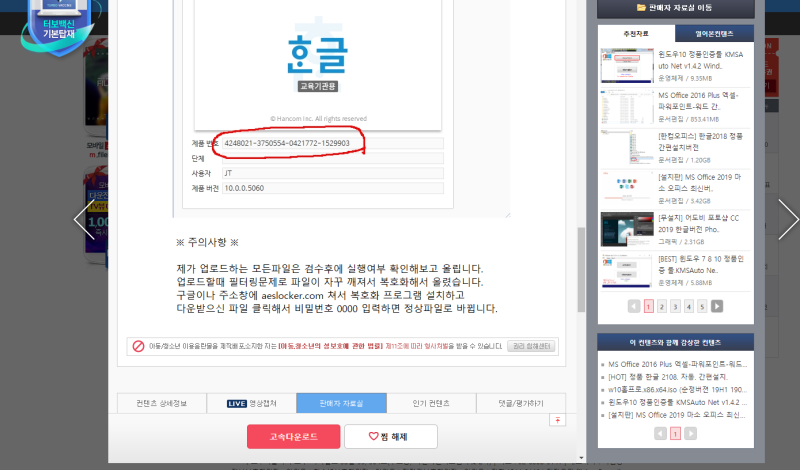Open co-viewed item MS Office 2016 Plus

click(x=678, y=364)
